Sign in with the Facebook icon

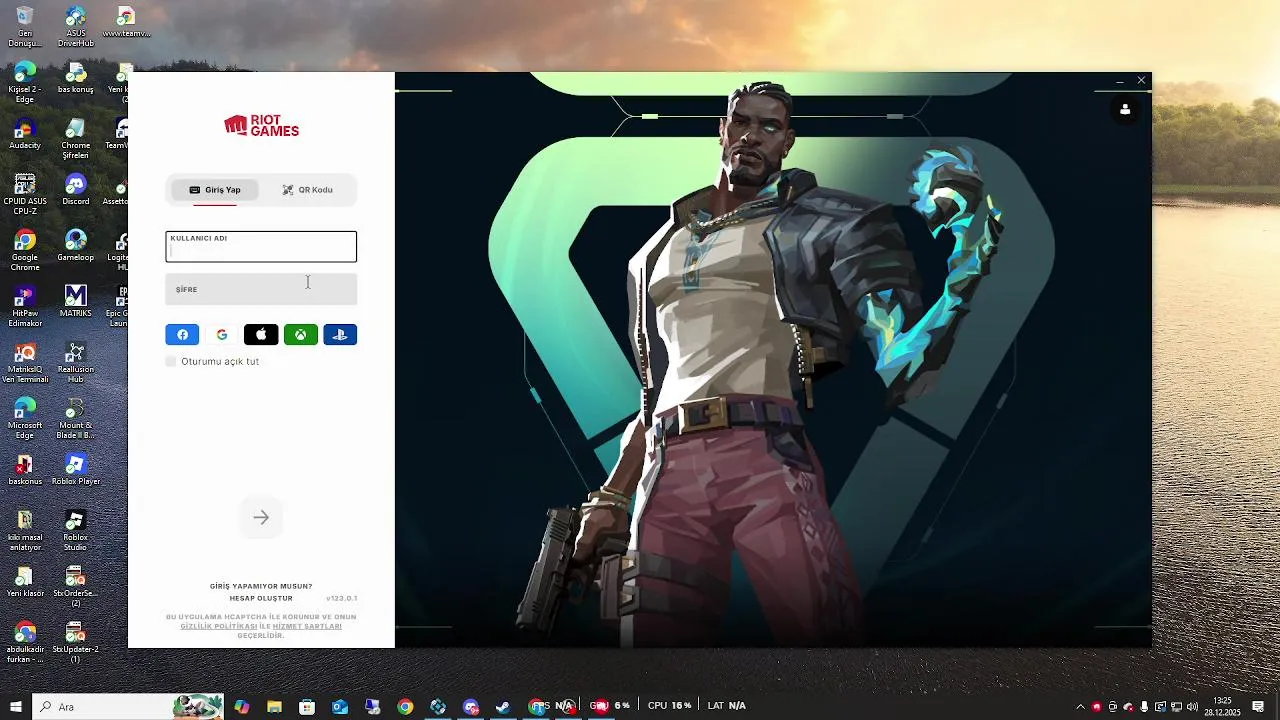[x=182, y=335]
